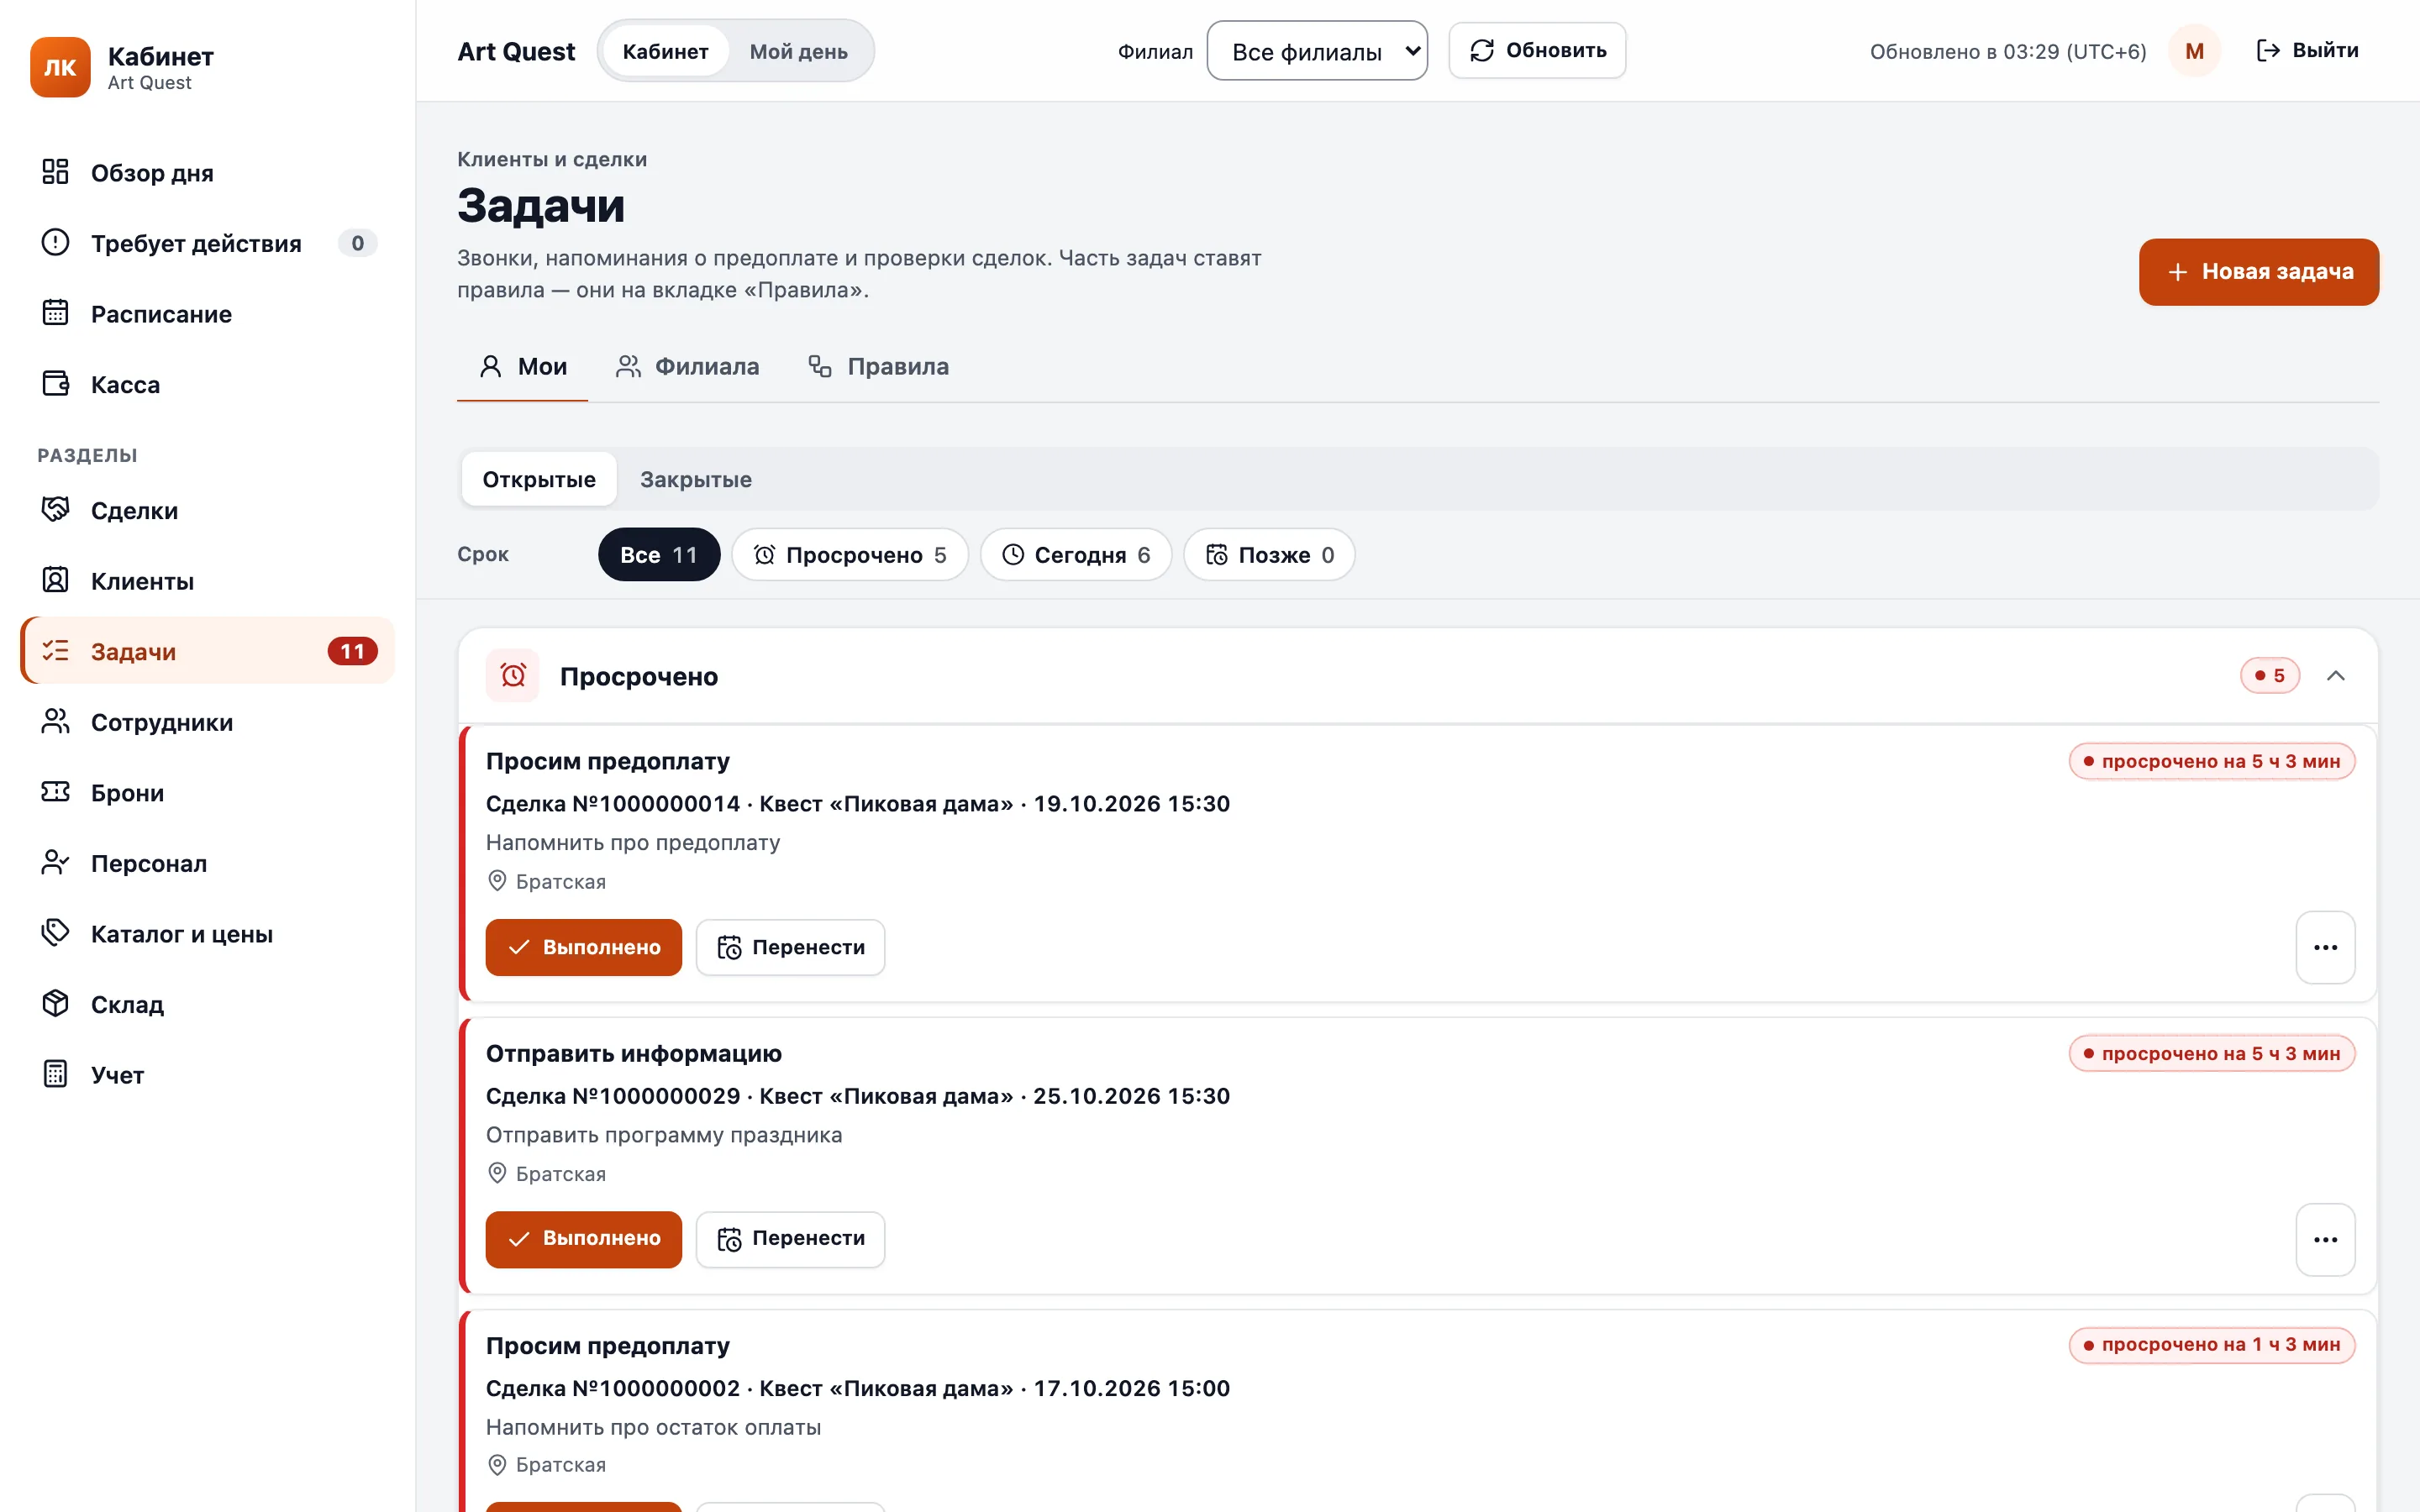Click Обновить refresh button
The height and width of the screenshot is (1512, 2420).
(1537, 50)
